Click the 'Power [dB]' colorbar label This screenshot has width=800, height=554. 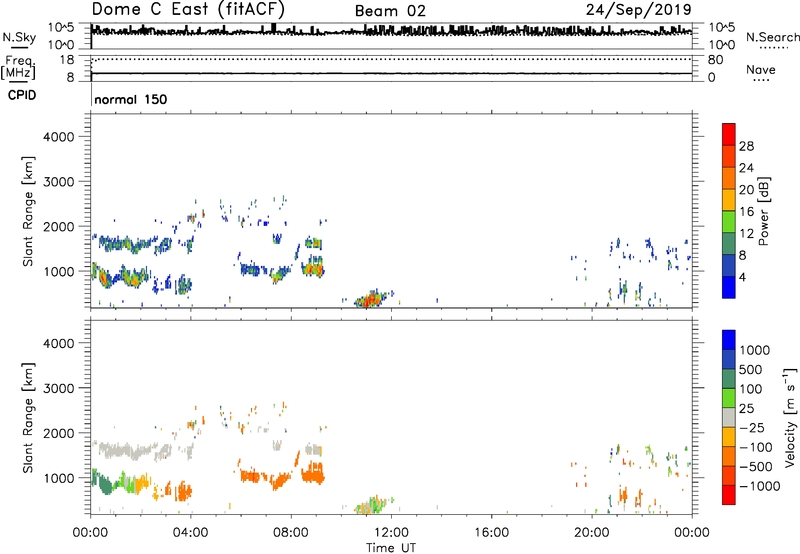tap(763, 211)
